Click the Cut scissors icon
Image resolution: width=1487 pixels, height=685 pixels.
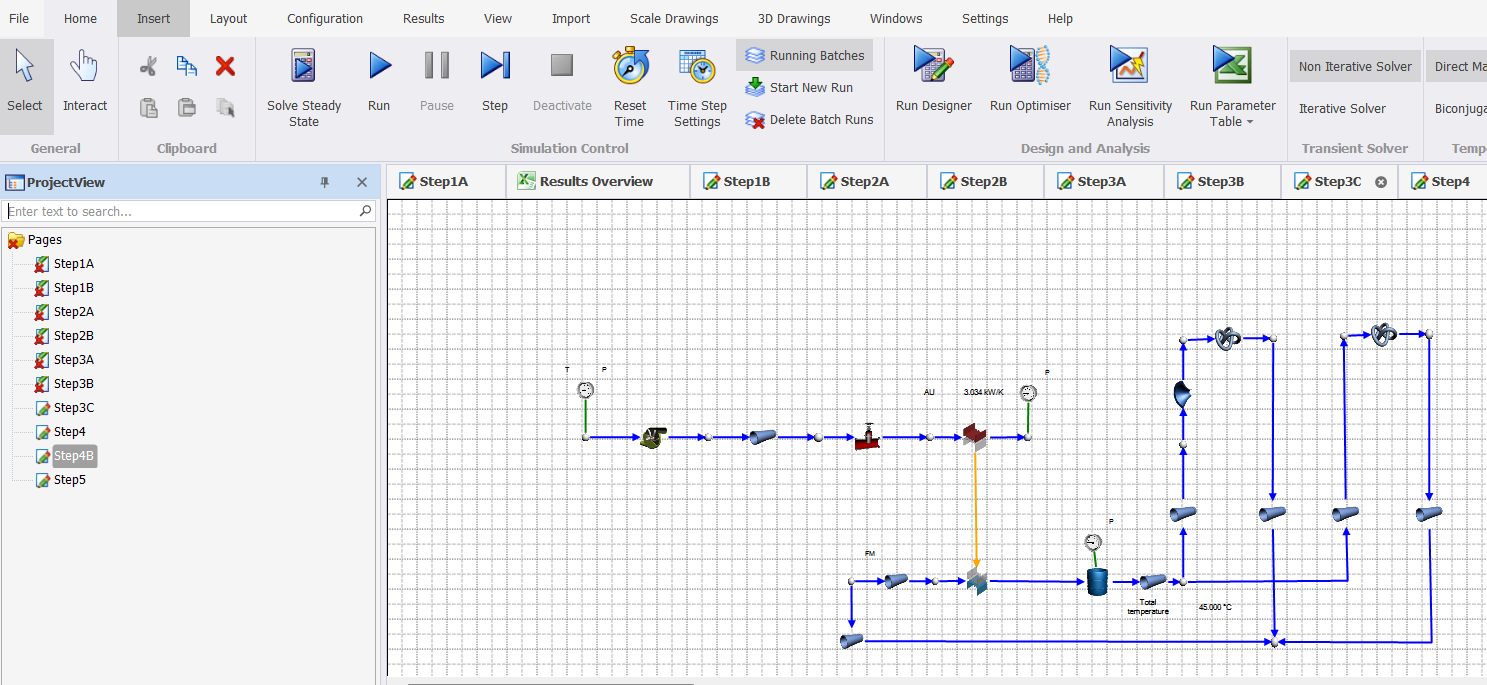pyautogui.click(x=148, y=66)
